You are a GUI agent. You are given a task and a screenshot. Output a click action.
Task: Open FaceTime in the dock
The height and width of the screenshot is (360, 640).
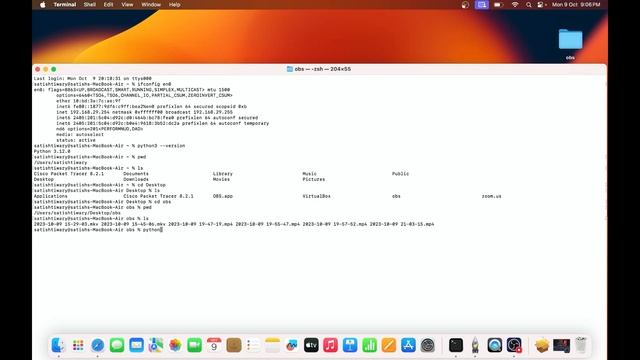pos(194,345)
